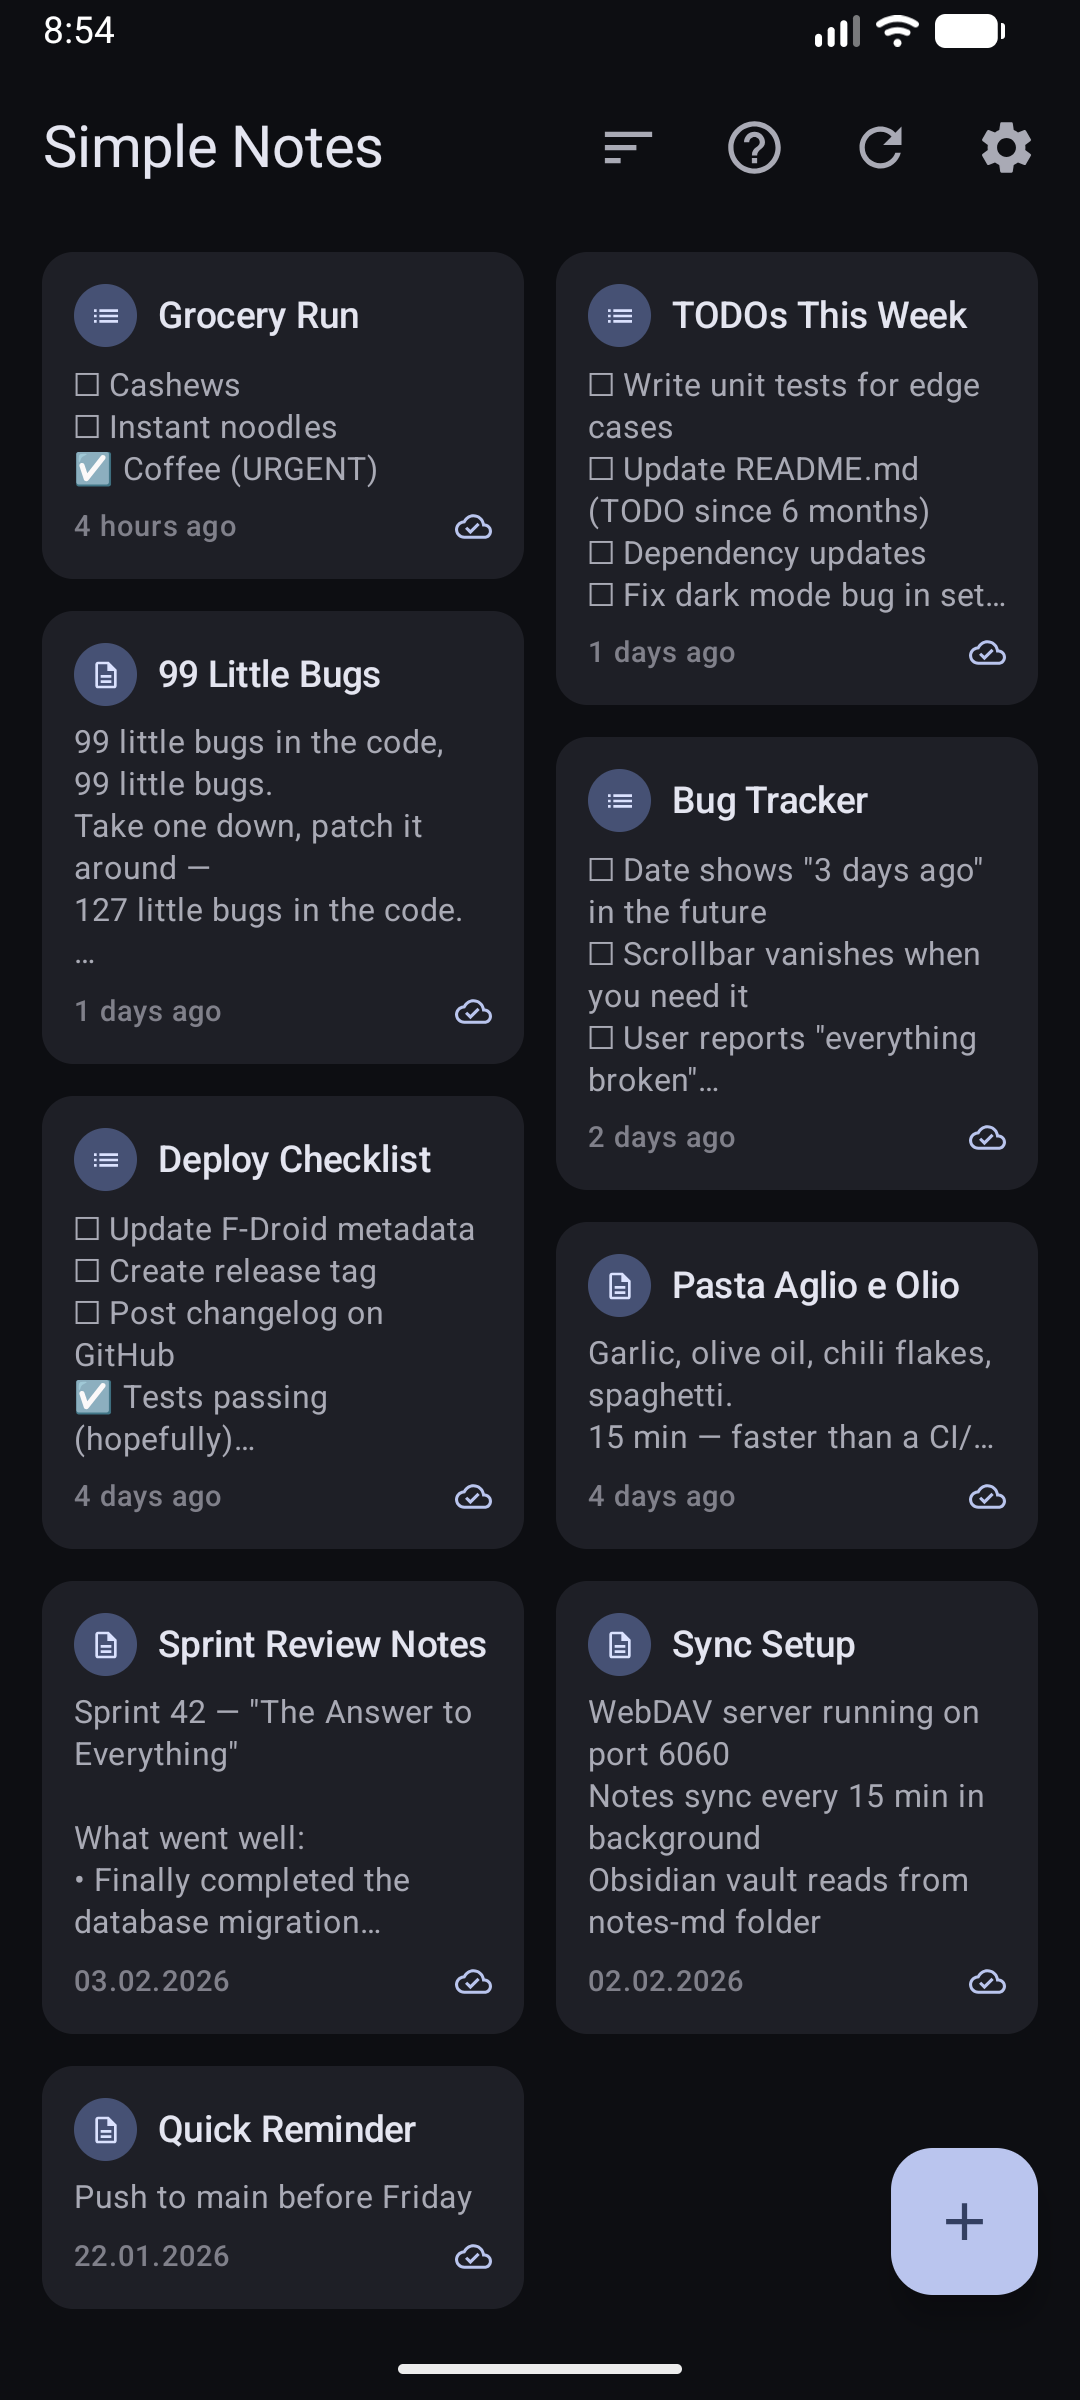This screenshot has height=2400, width=1080.
Task: Tap the document icon on 99 Little Bugs
Action: click(105, 674)
